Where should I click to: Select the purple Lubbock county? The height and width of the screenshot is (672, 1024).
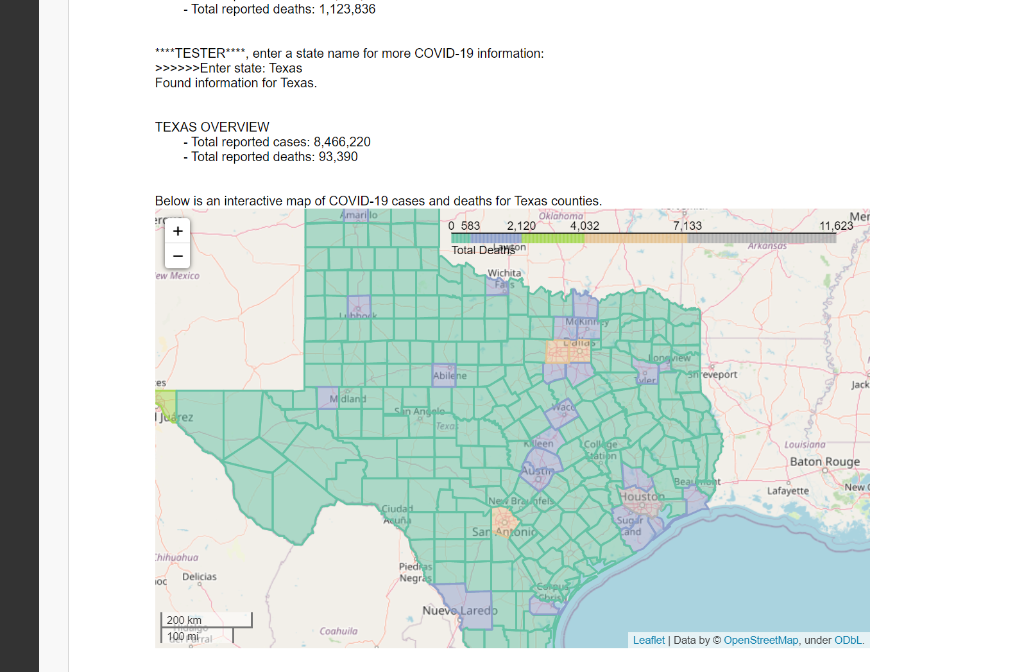tap(359, 306)
